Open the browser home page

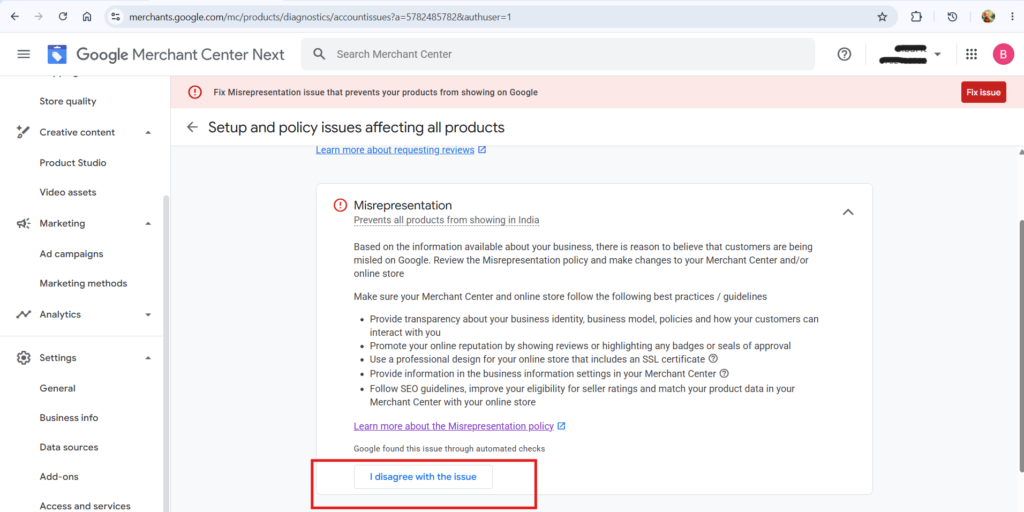point(87,17)
